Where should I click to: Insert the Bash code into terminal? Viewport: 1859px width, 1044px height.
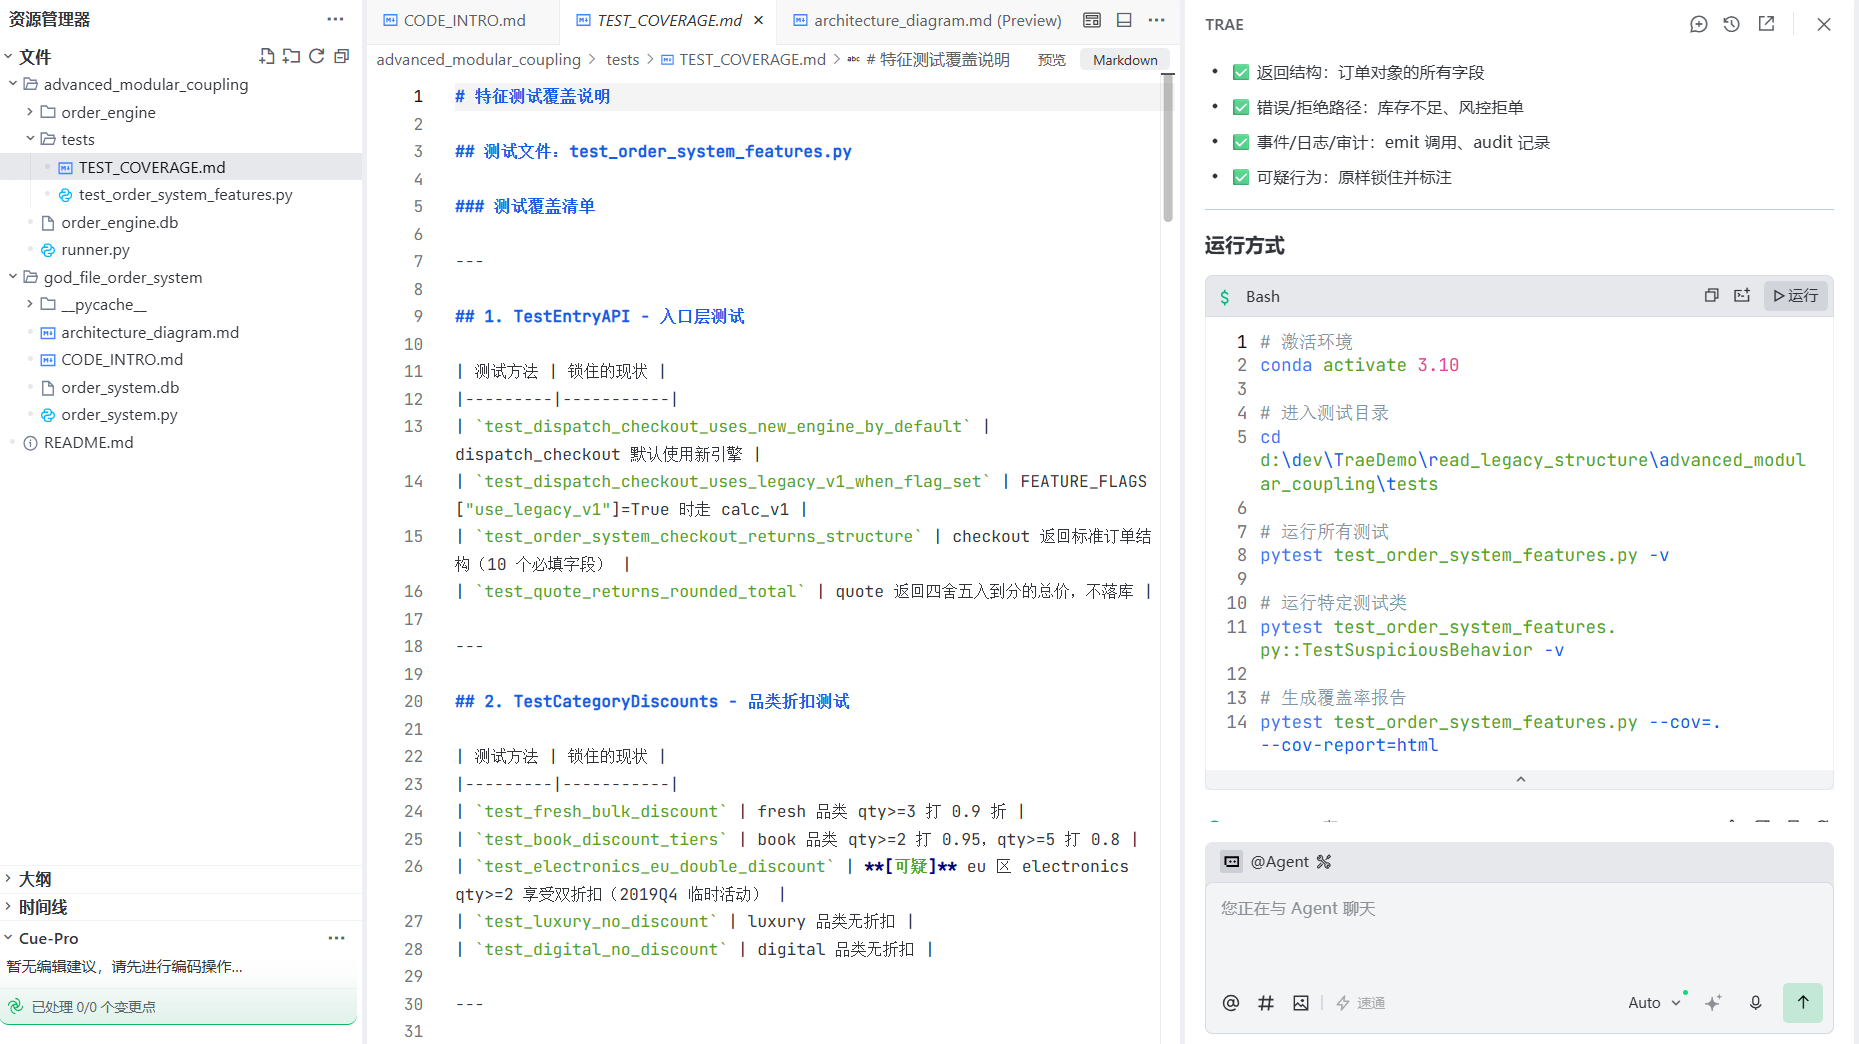tap(1742, 296)
